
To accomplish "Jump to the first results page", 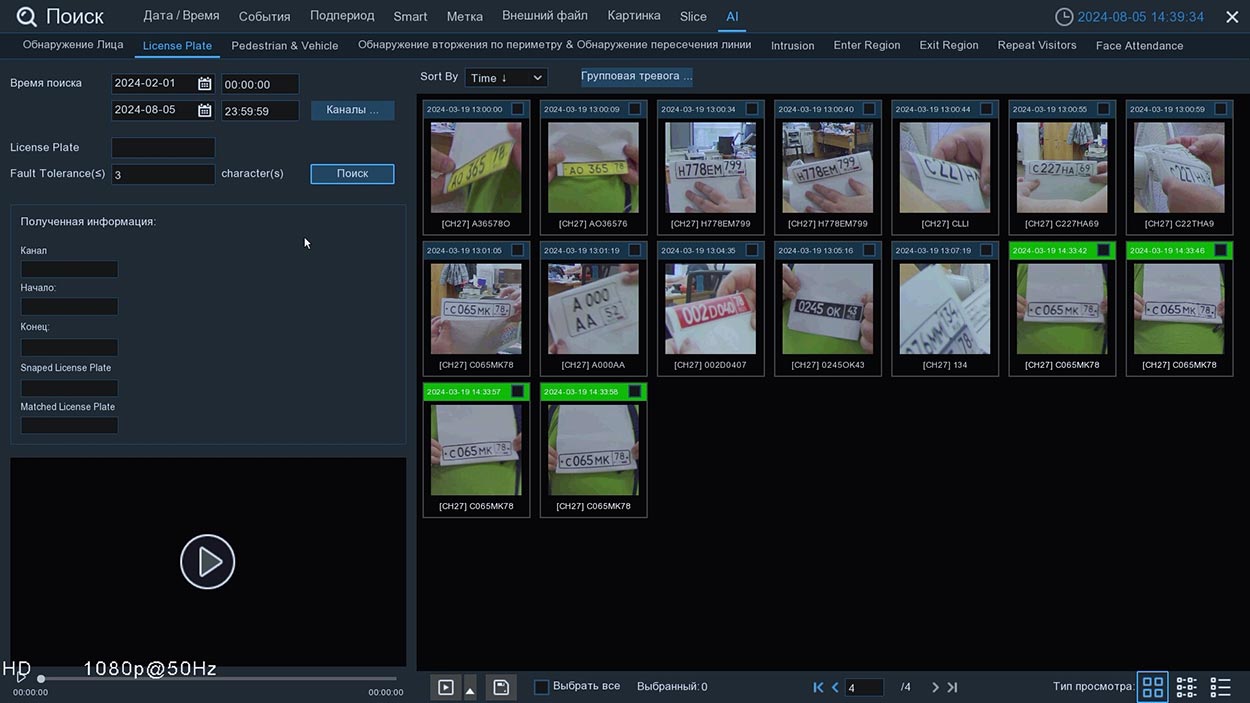I will click(x=818, y=687).
